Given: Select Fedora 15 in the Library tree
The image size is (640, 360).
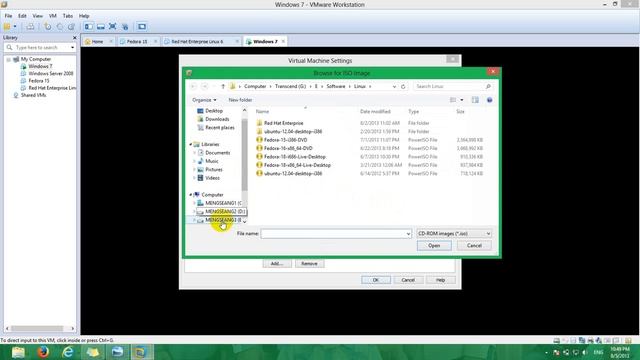Looking at the screenshot, I should click(39, 81).
